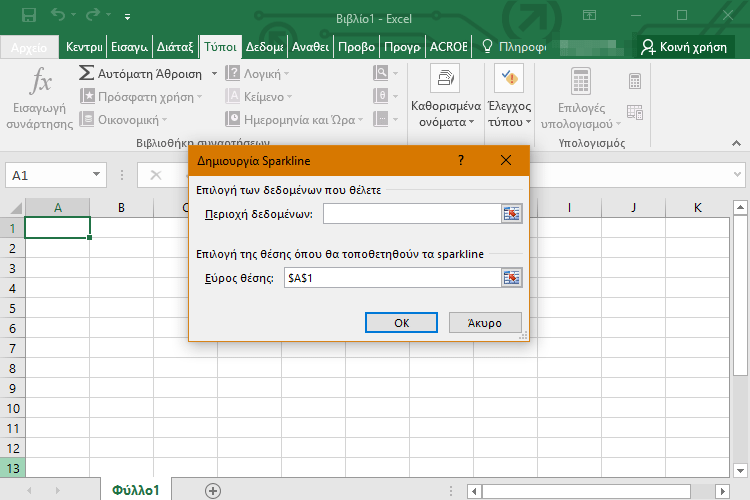
Task: Add a new sheet with the plus icon
Action: pyautogui.click(x=213, y=490)
